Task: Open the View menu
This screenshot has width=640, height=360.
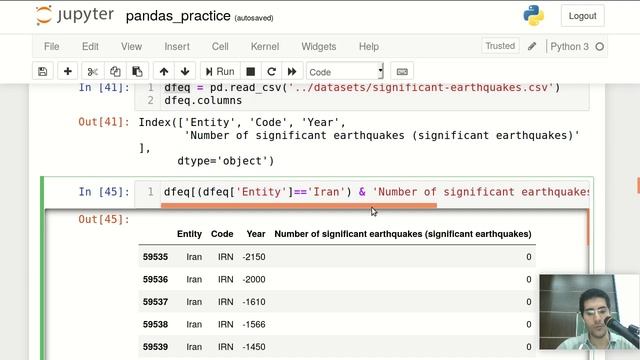Action: [x=131, y=47]
